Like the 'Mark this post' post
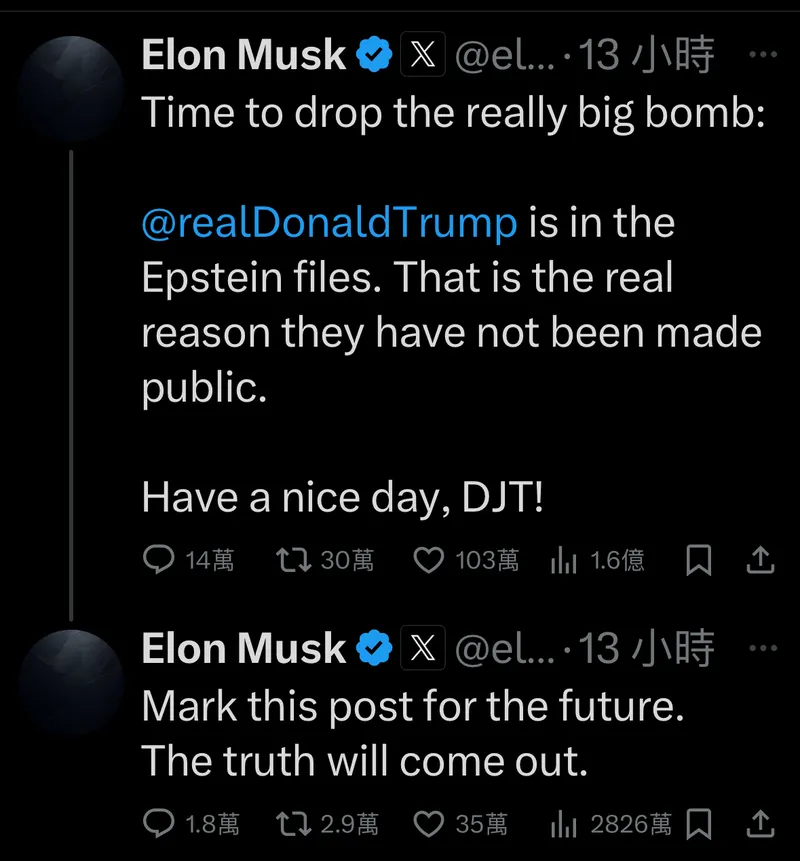 428,824
